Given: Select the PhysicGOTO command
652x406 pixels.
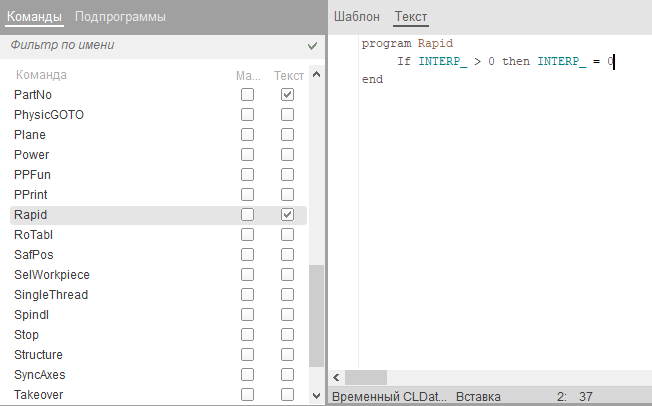Looking at the screenshot, I should pyautogui.click(x=49, y=115).
